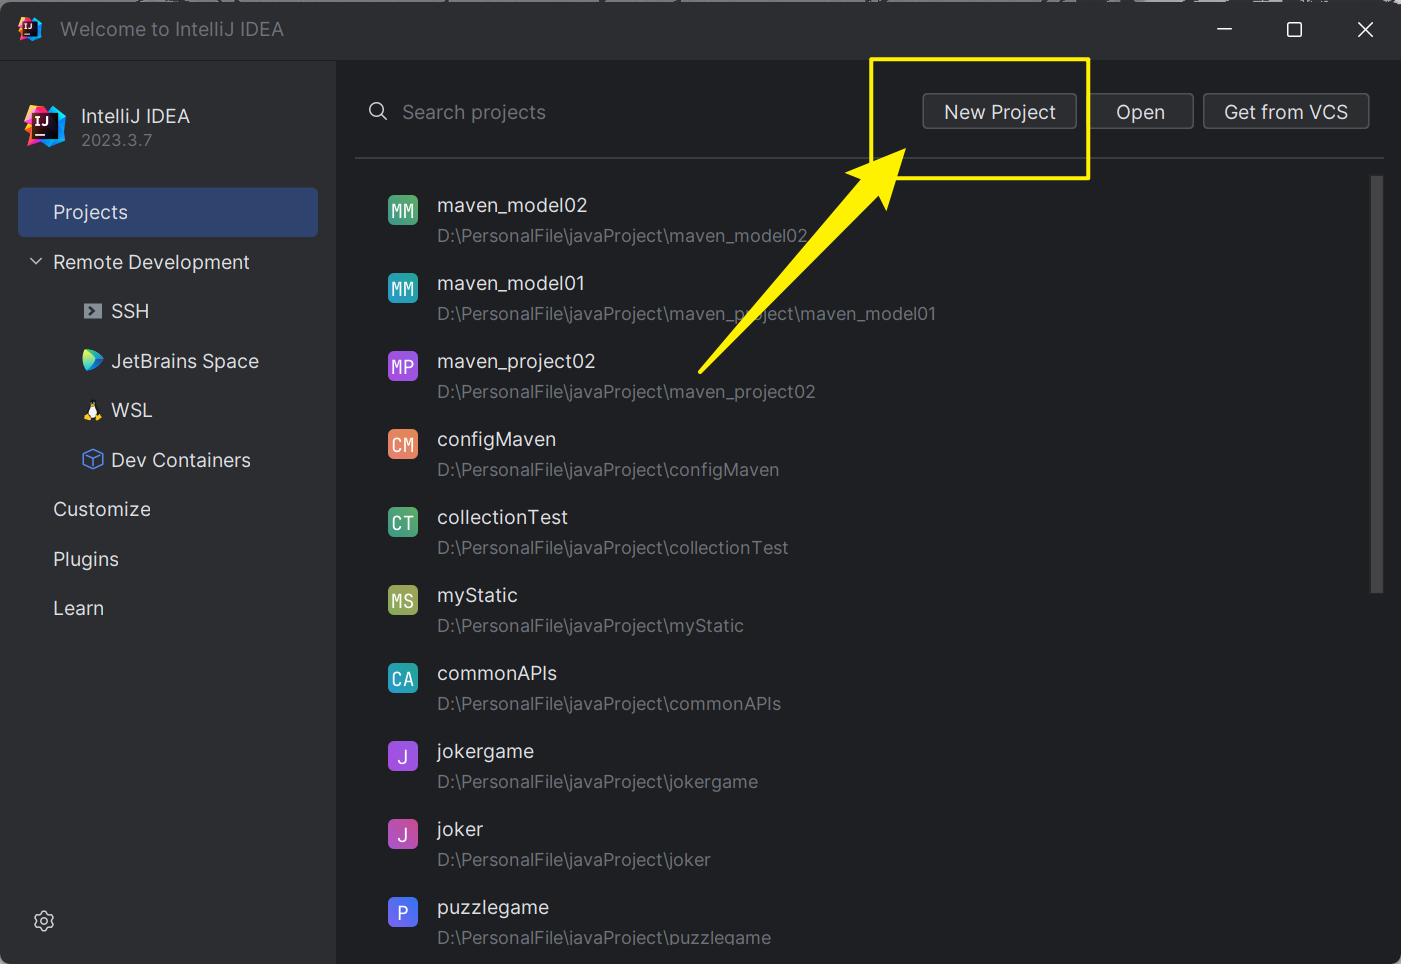Click the MS icon for myStatic
The image size is (1401, 964).
(x=403, y=600)
